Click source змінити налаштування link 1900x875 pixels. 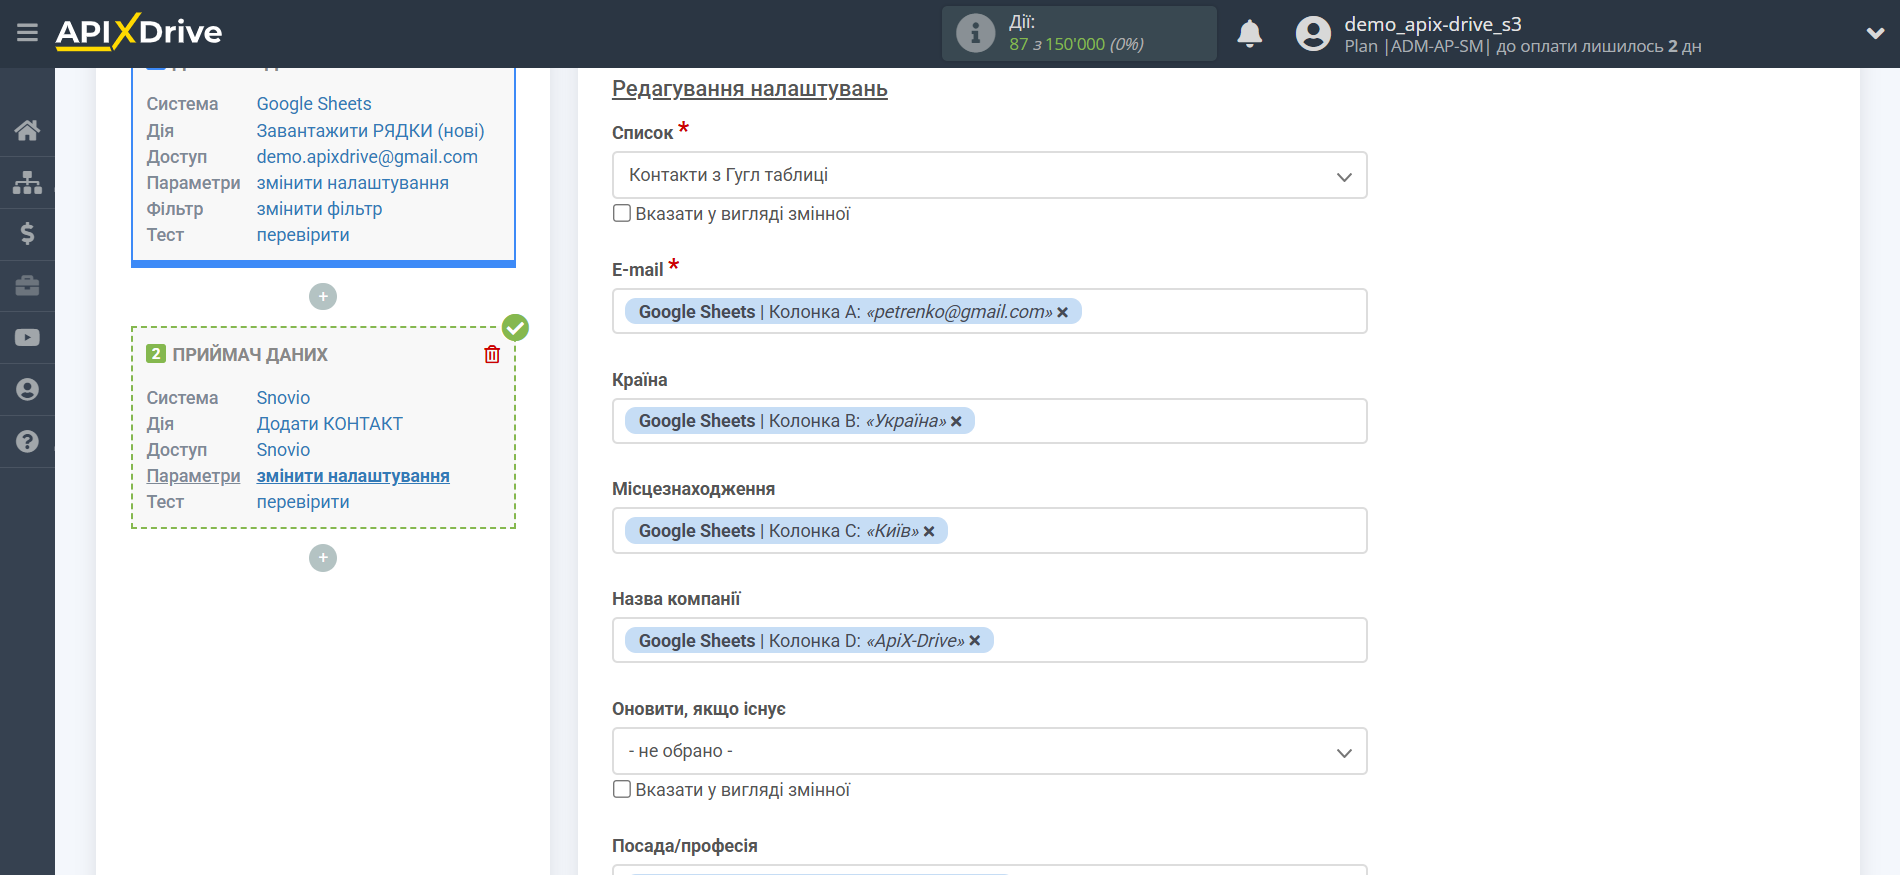tap(352, 183)
